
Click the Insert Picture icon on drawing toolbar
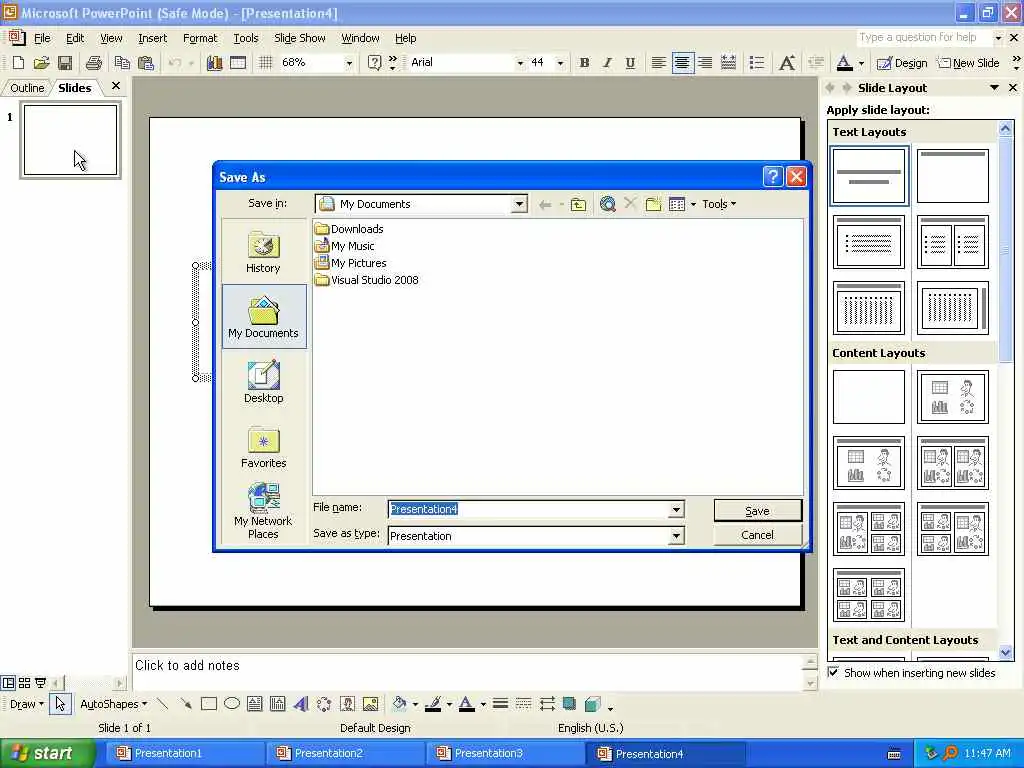370,704
